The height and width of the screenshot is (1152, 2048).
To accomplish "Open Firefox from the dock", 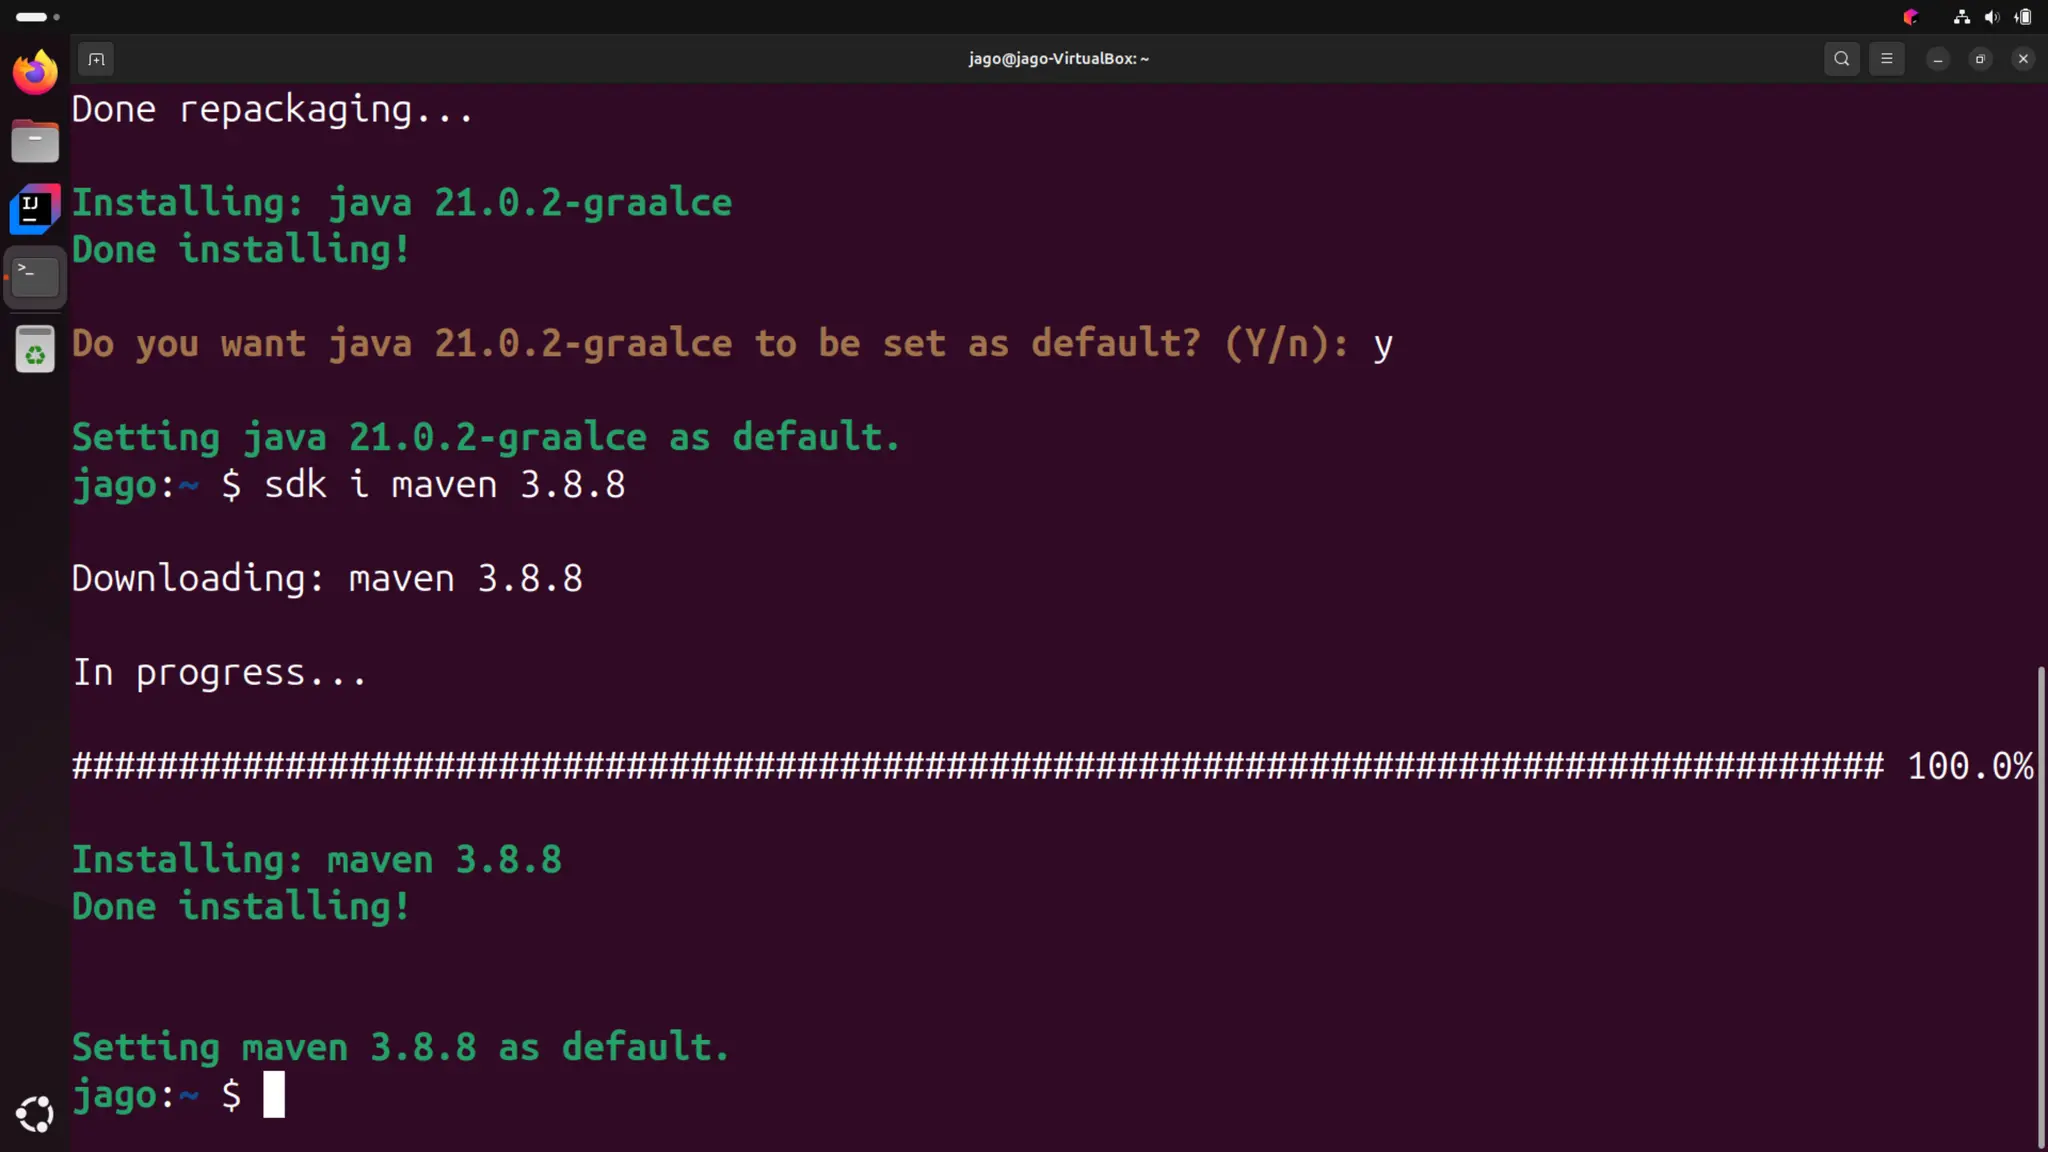I will click(35, 72).
